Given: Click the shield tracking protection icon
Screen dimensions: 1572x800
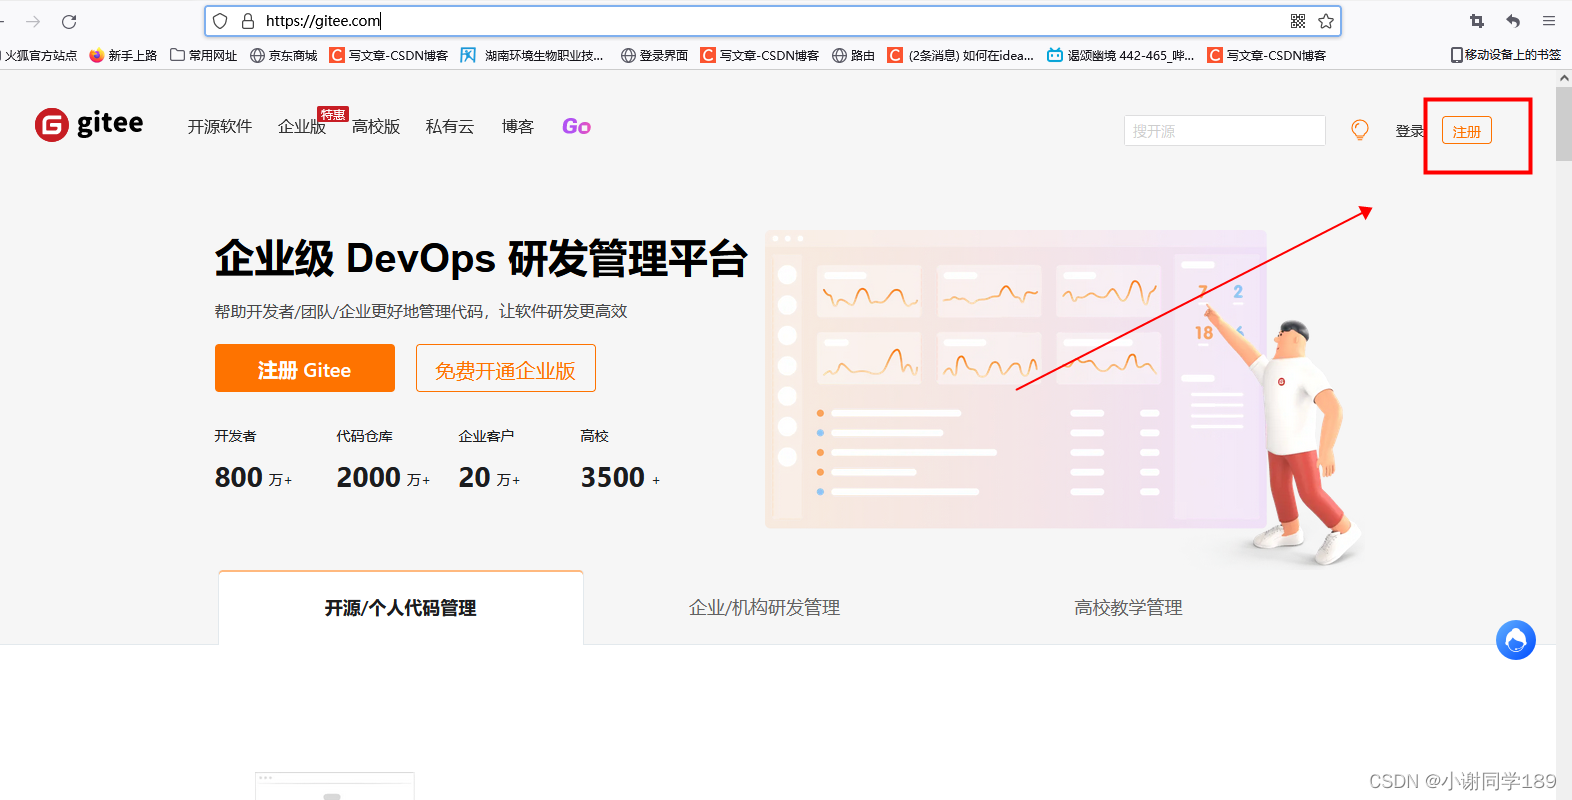Looking at the screenshot, I should click(220, 21).
